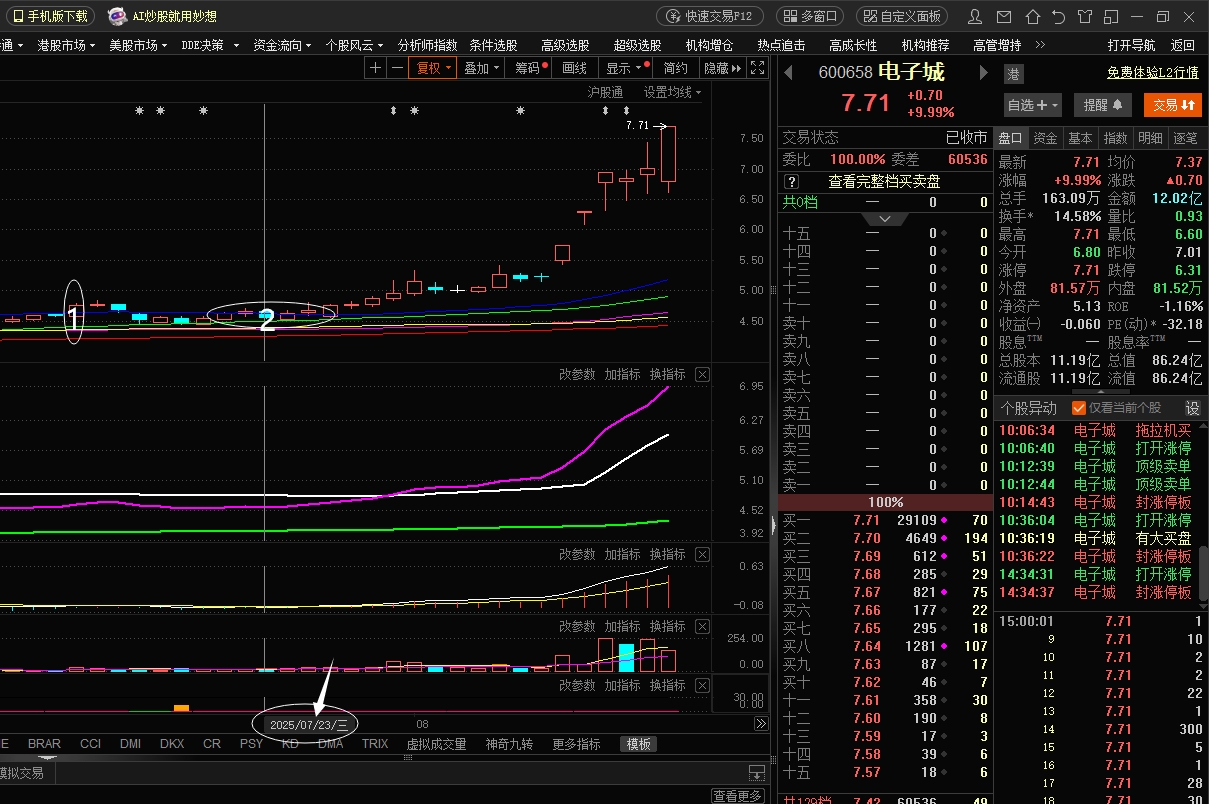Toggle the 简约 simple mode
Image resolution: width=1209 pixels, height=804 pixels.
[x=676, y=68]
